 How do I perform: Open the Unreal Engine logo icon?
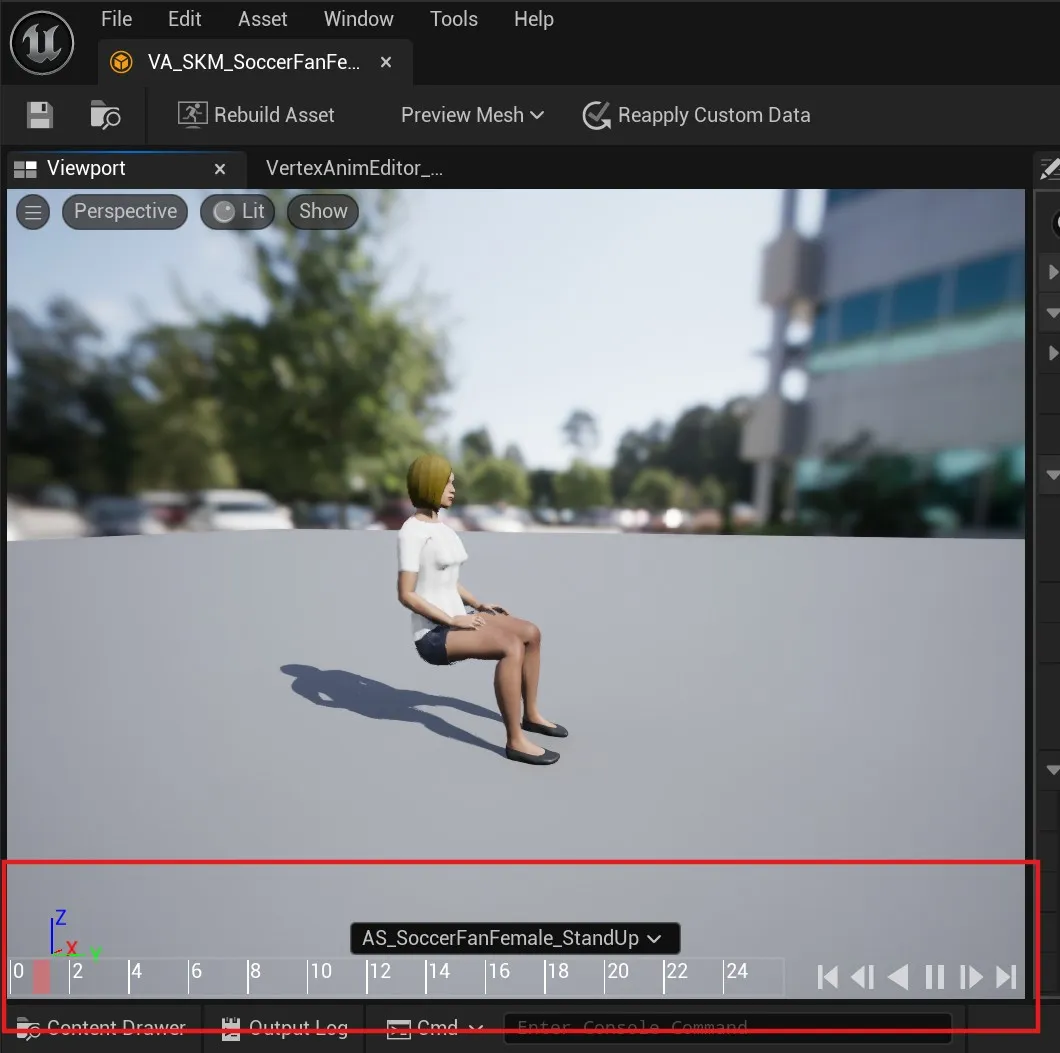(42, 43)
